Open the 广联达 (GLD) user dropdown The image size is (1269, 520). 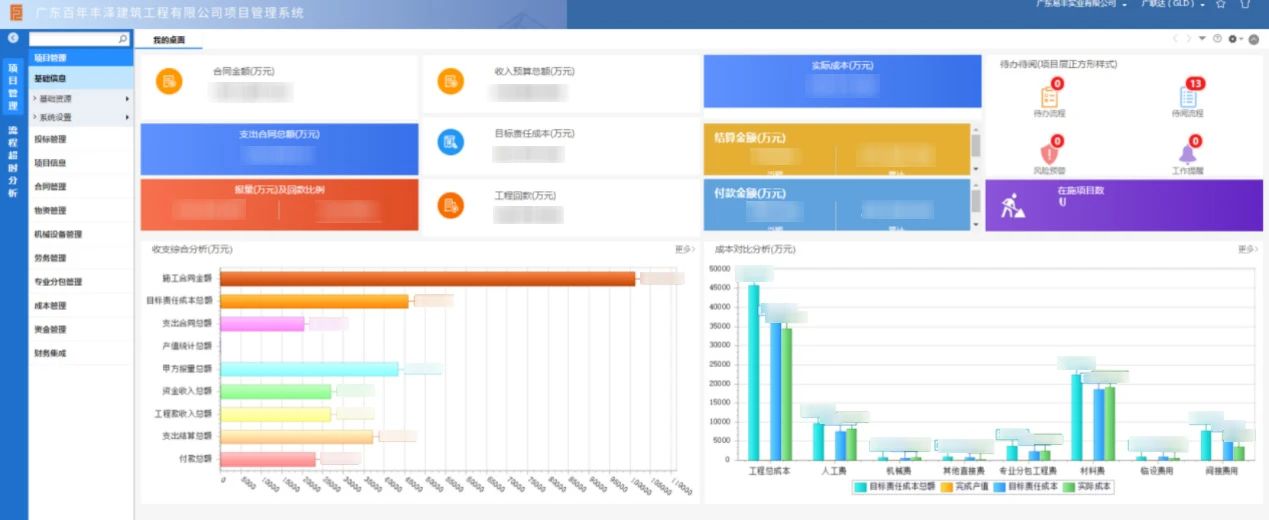click(x=1173, y=5)
